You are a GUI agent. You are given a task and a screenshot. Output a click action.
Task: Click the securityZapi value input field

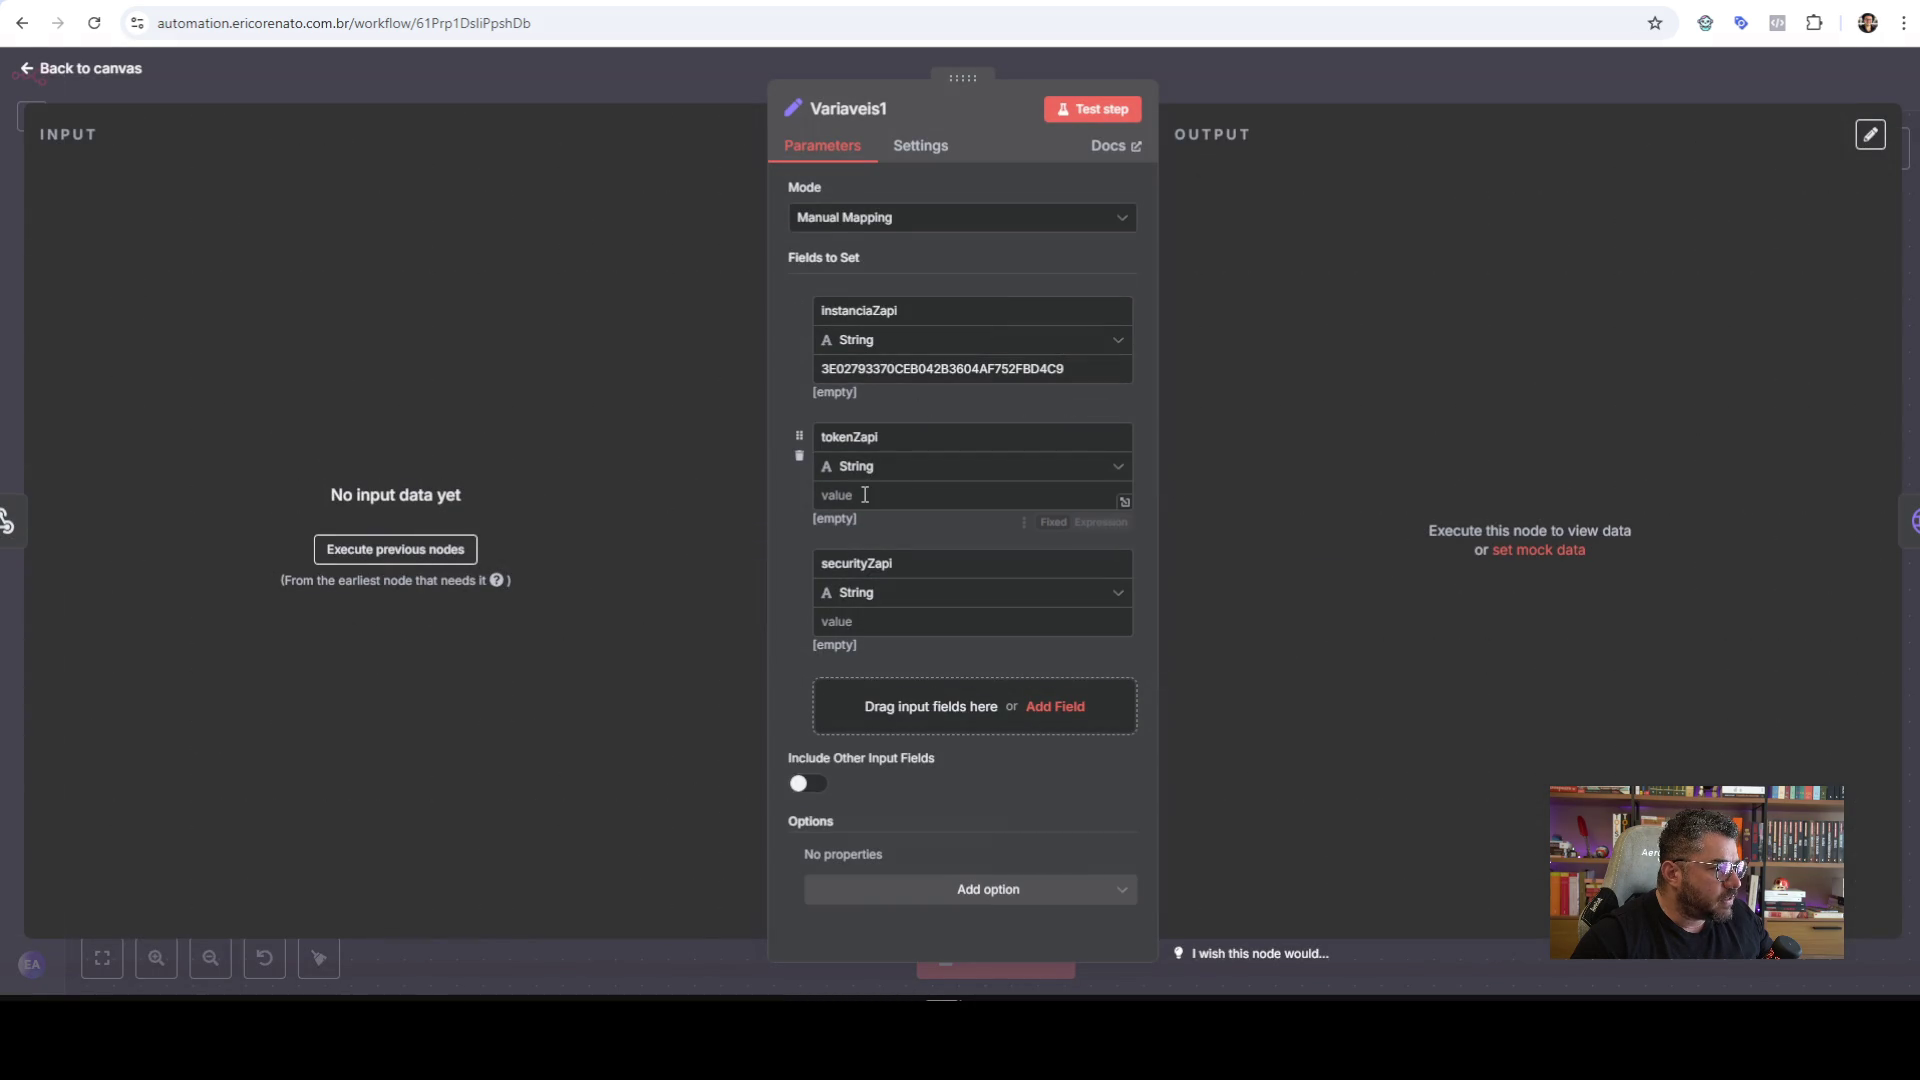[971, 622]
